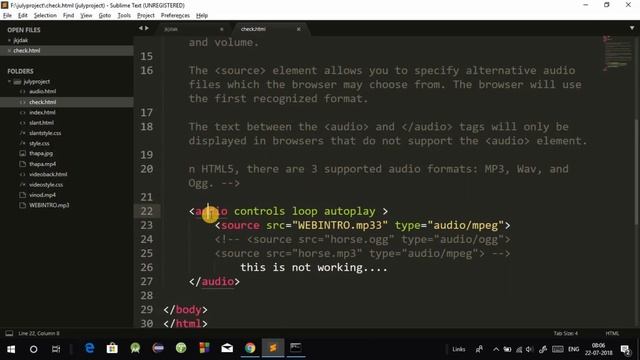Open videostyle.css from the sidebar
Viewport: 640px width, 360px height.
tap(46, 185)
